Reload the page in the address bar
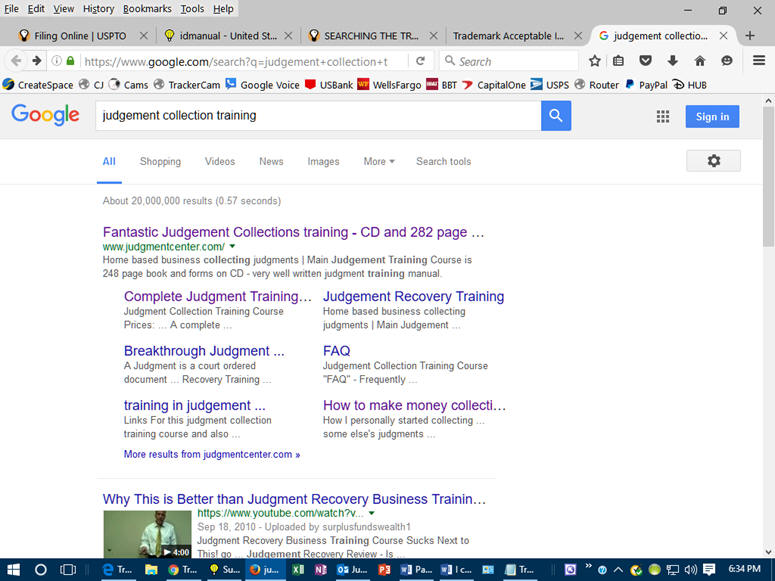Screen dimensions: 775x581 click(421, 61)
